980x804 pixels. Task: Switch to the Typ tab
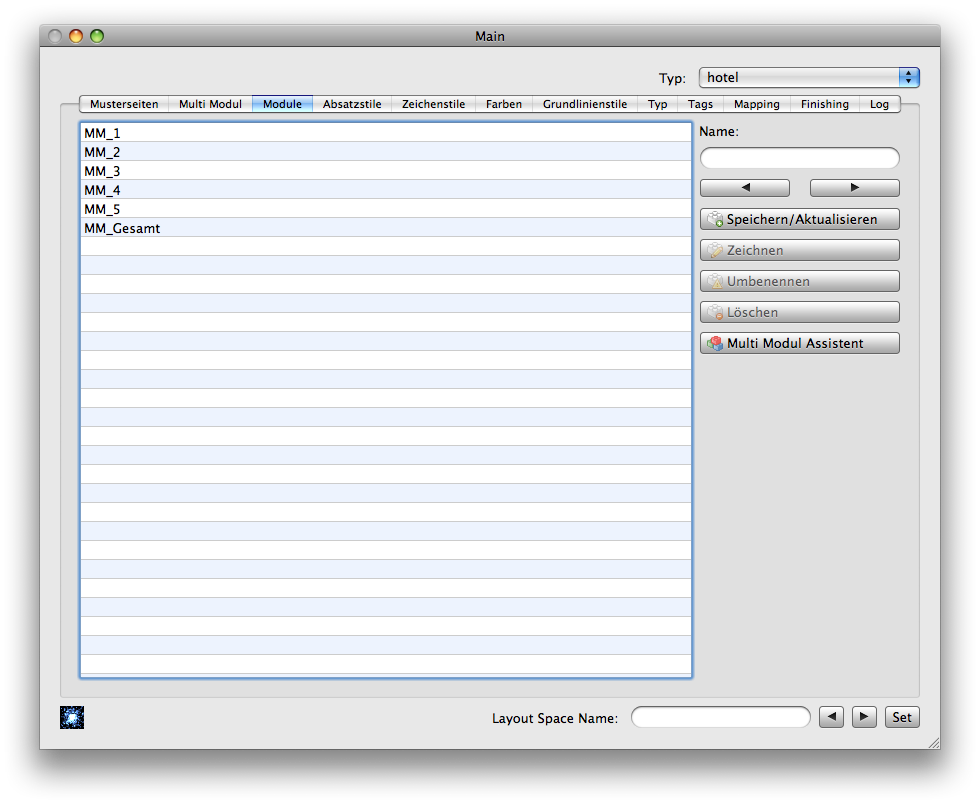pyautogui.click(x=658, y=104)
